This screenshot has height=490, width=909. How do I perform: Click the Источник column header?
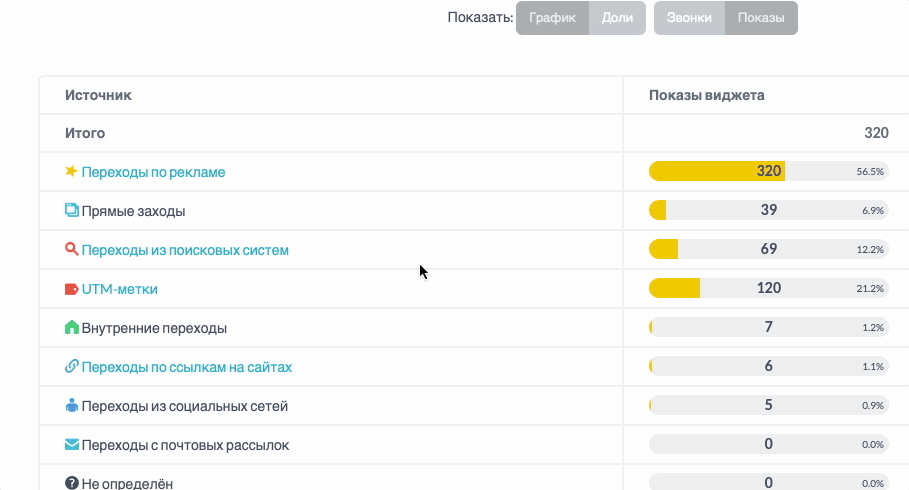pyautogui.click(x=98, y=95)
